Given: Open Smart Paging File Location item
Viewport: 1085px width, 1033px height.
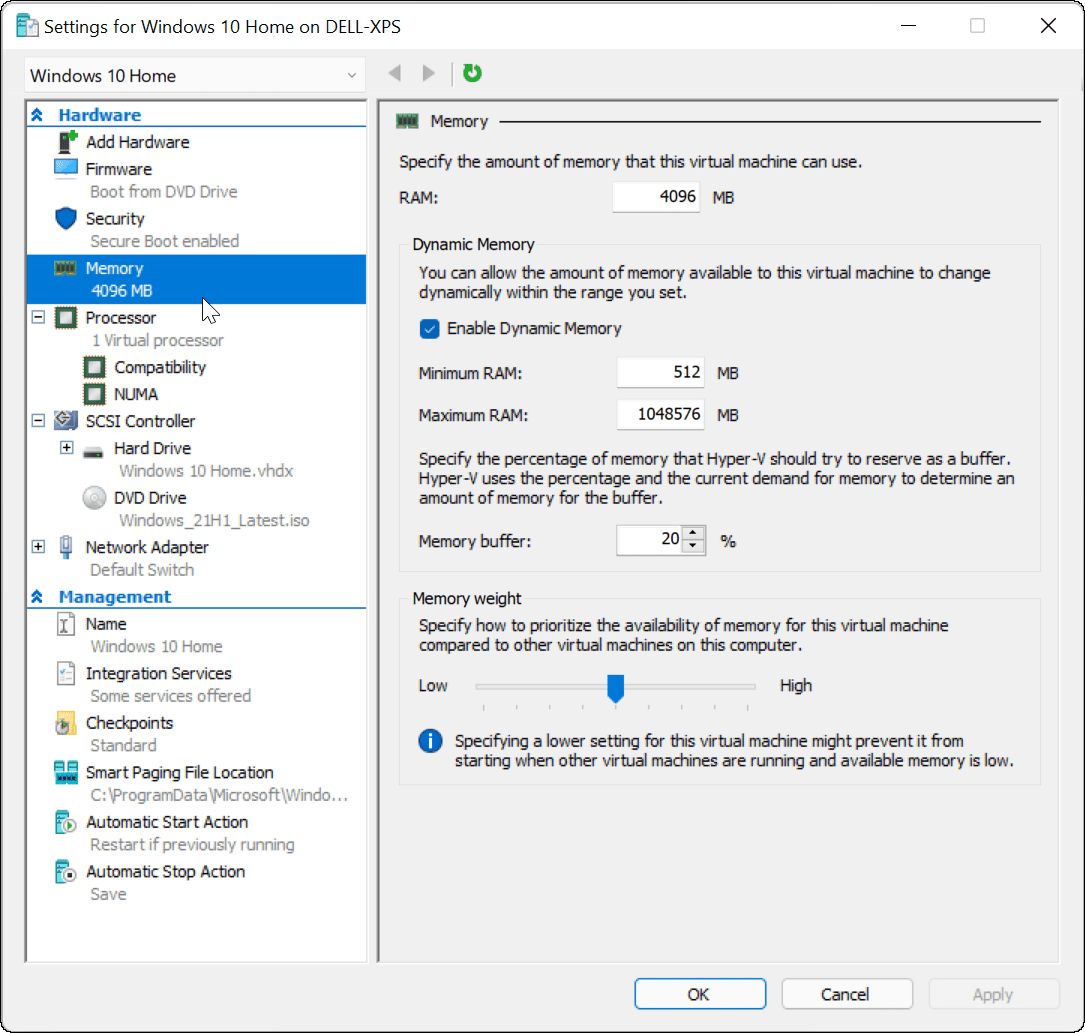Looking at the screenshot, I should pyautogui.click(x=179, y=772).
